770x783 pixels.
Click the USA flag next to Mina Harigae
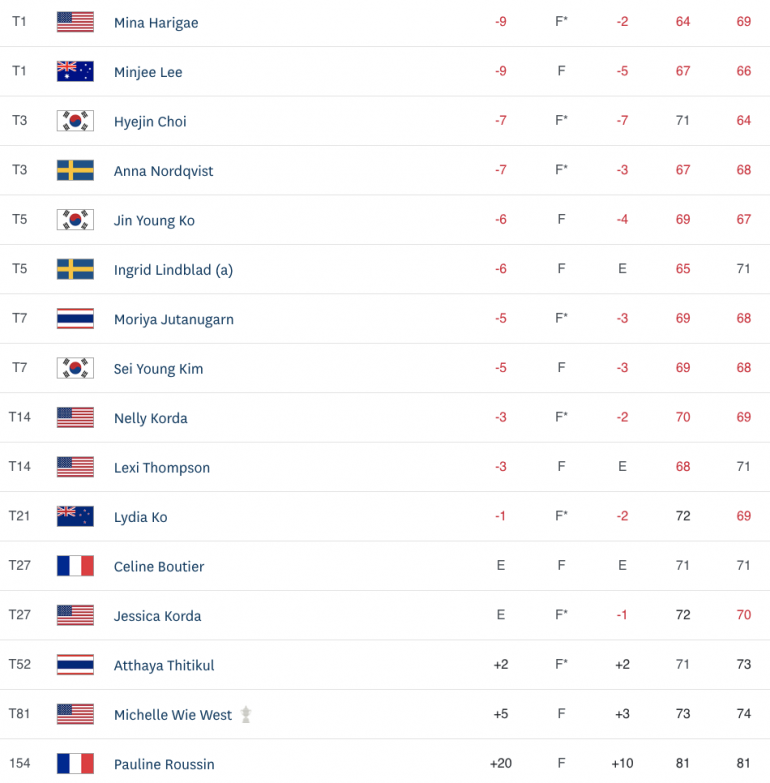75,22
